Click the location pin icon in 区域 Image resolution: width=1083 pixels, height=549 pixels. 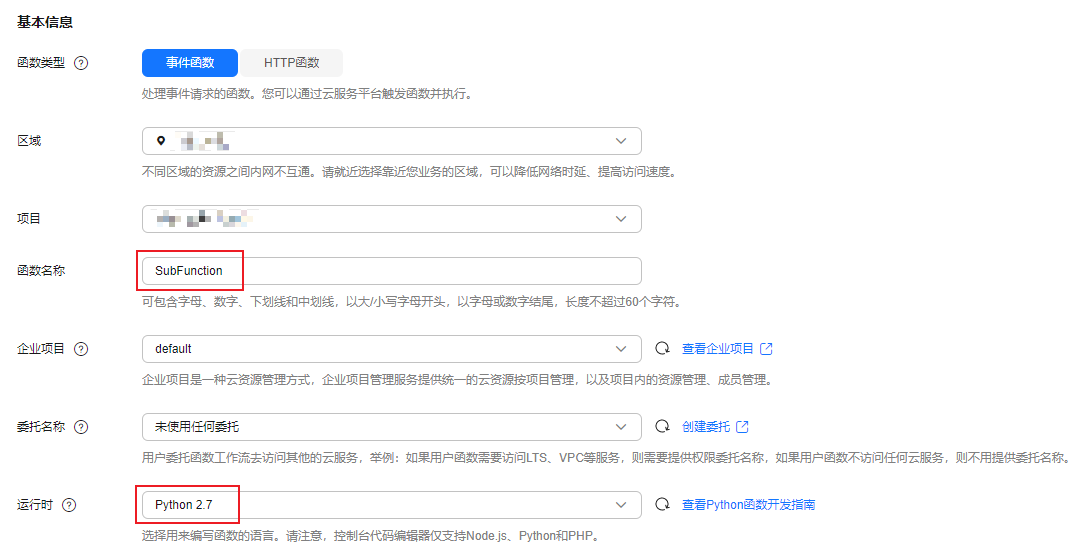coord(160,141)
